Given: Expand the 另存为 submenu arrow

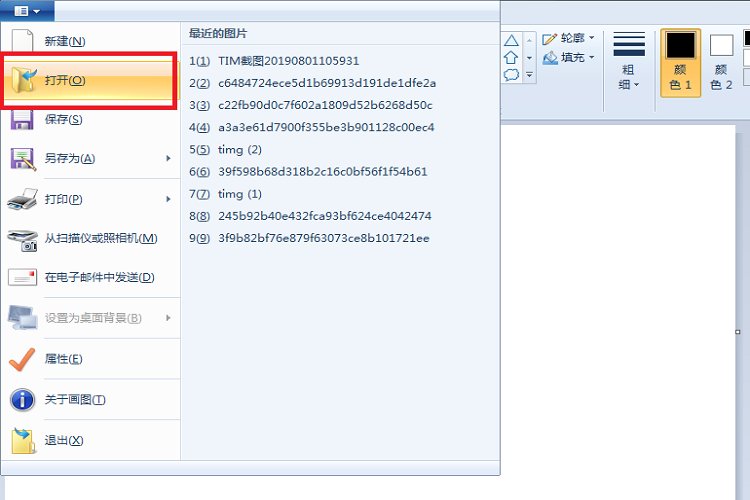Looking at the screenshot, I should click(168, 158).
